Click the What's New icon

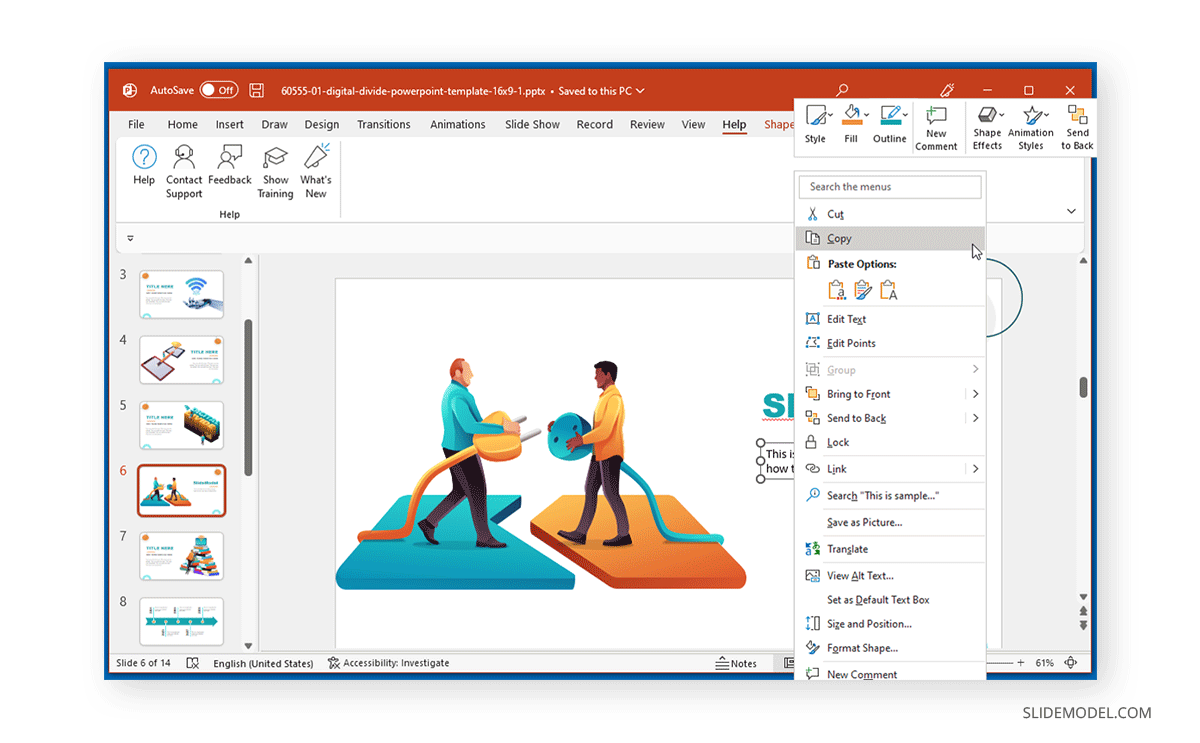316,170
